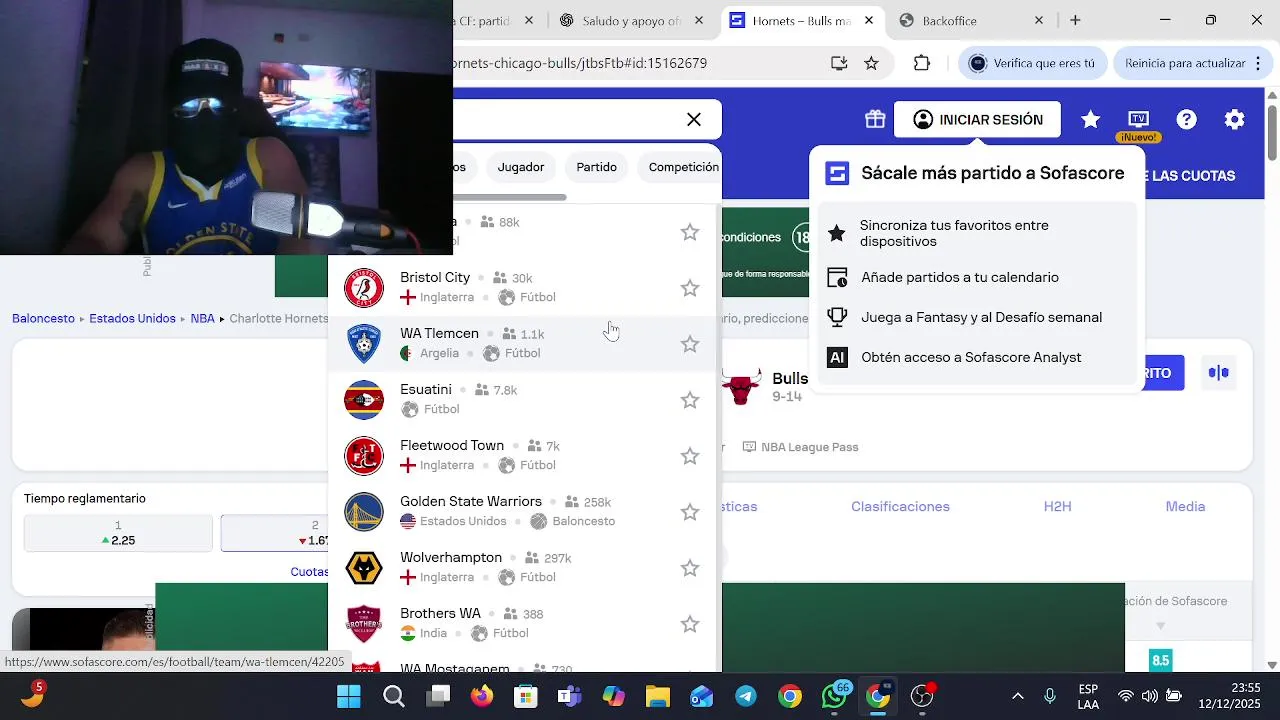Open the NBA breadcrumb link
The height and width of the screenshot is (720, 1280).
203,319
